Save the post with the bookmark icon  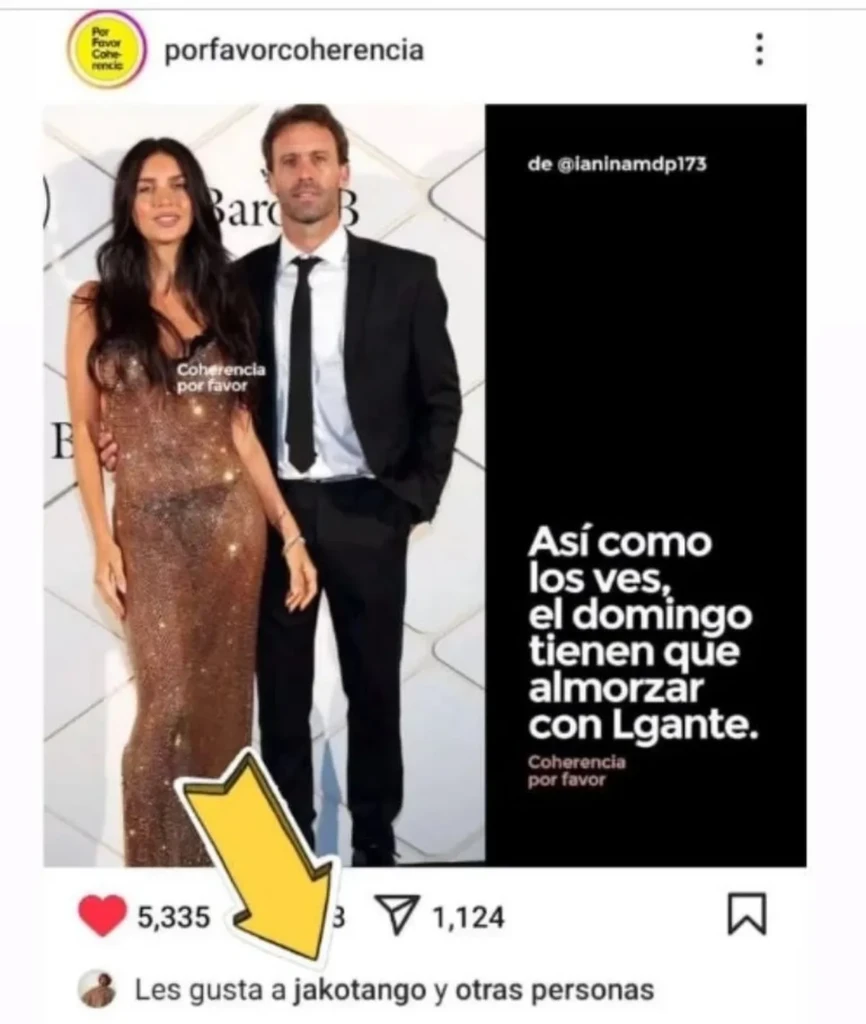746,914
